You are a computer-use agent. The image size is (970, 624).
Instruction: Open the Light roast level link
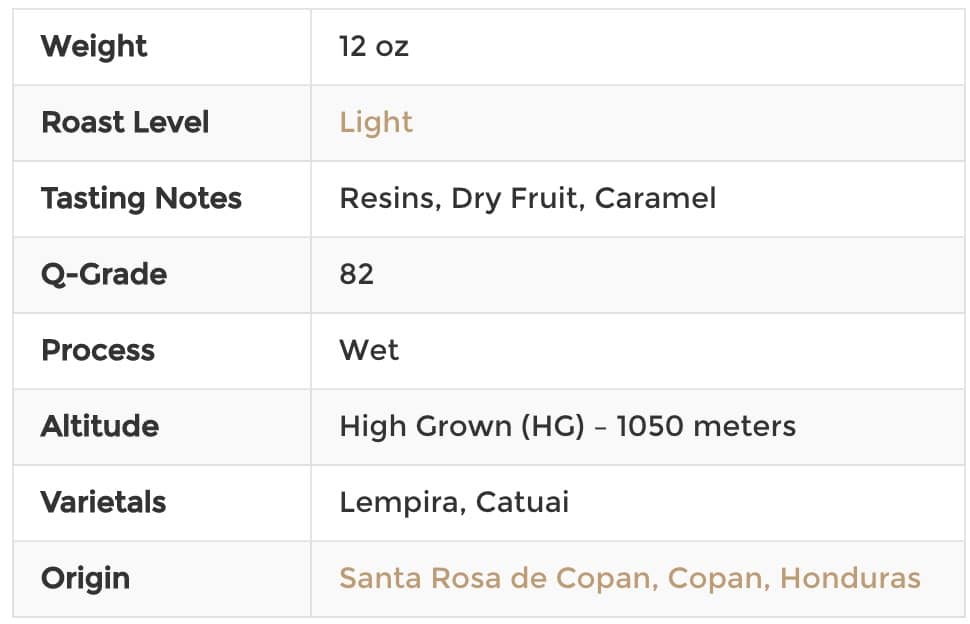pyautogui.click(x=376, y=122)
